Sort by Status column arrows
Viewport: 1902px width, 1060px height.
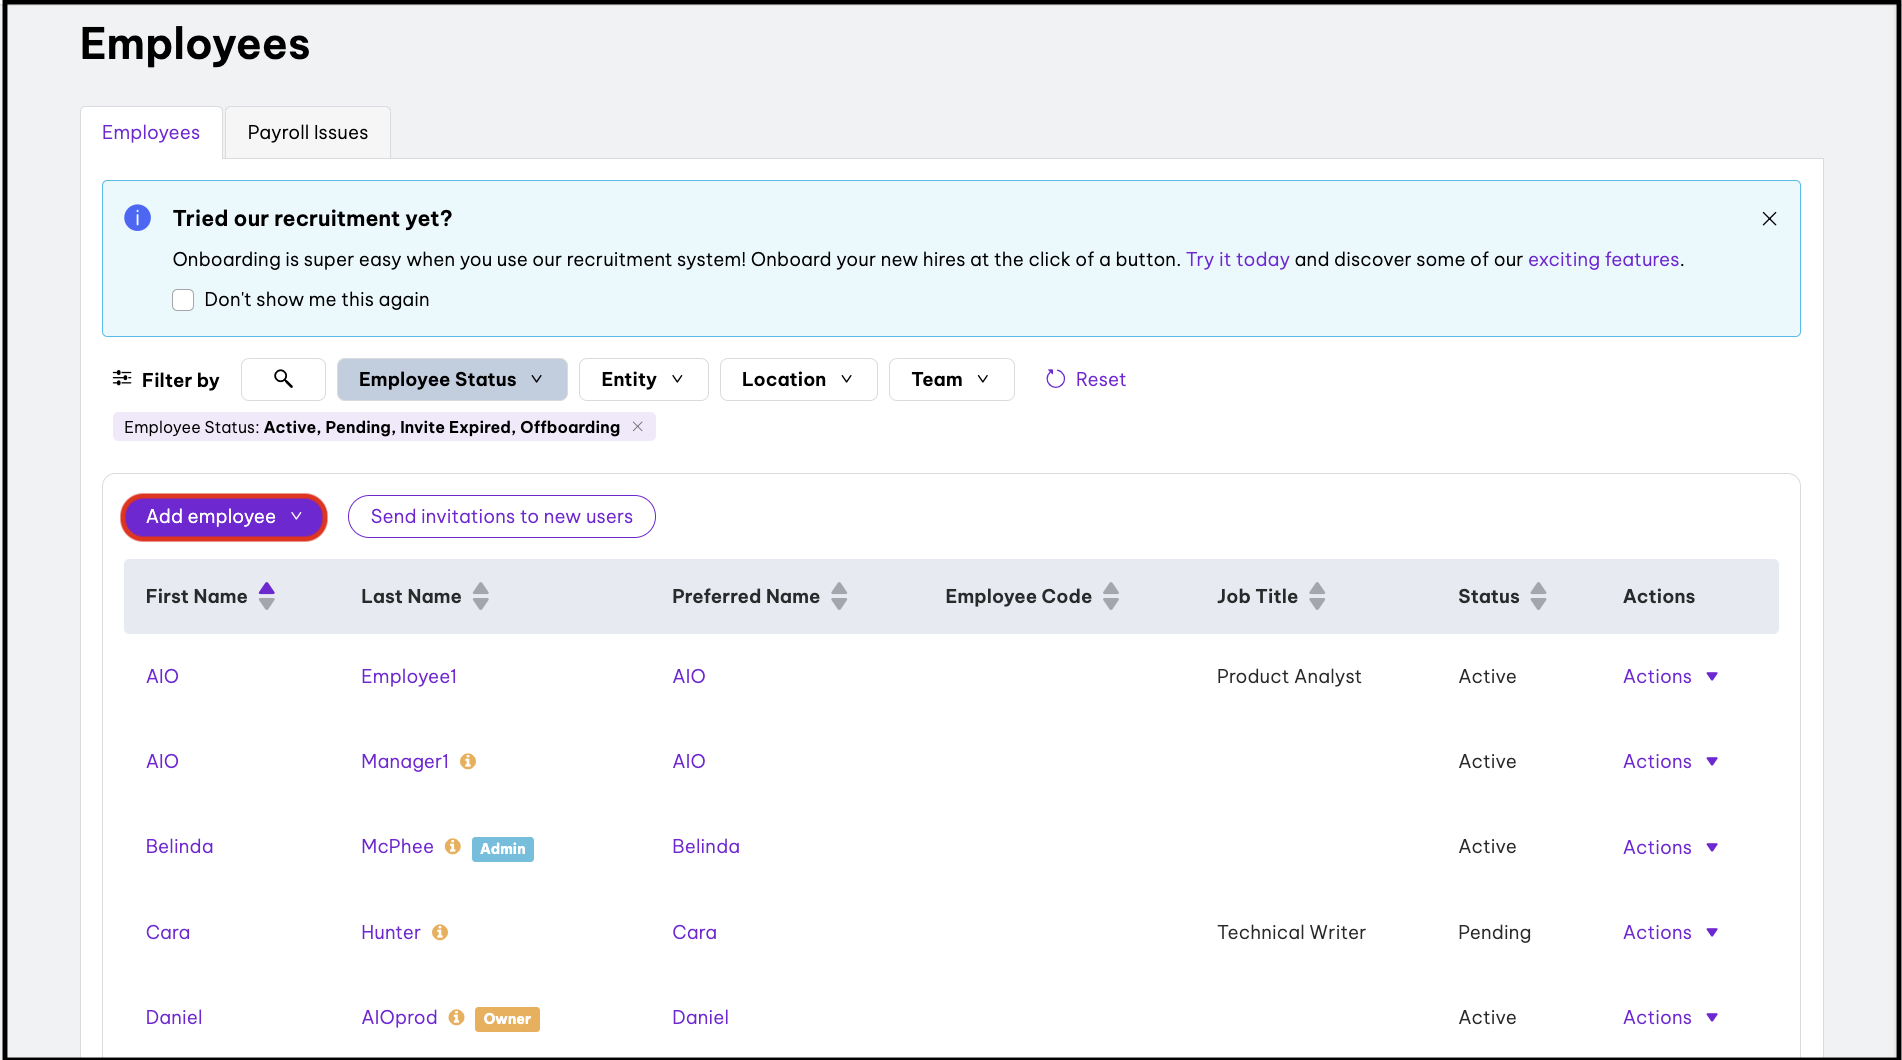[x=1538, y=596]
